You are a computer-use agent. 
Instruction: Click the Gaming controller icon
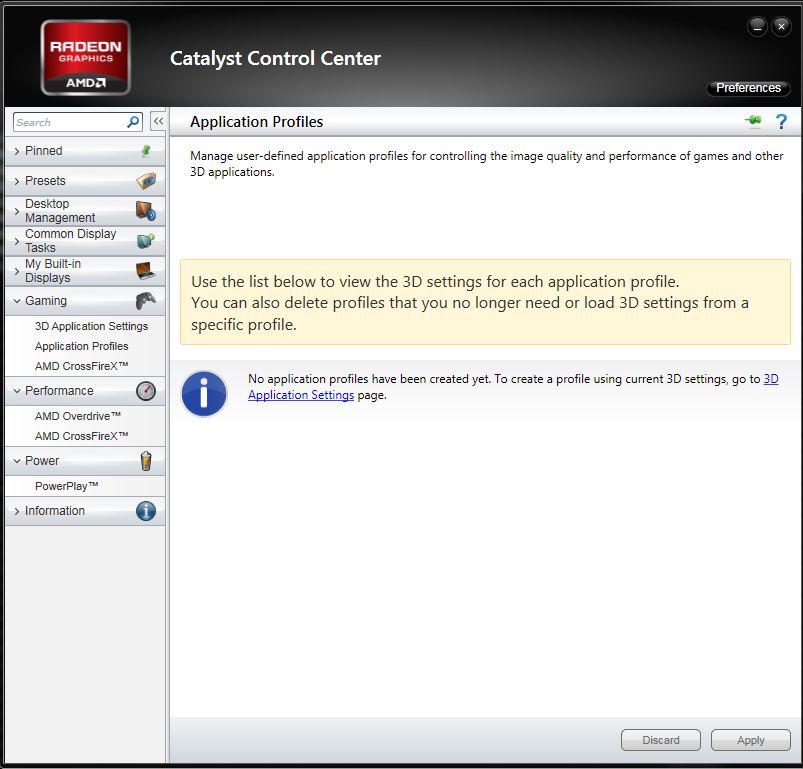tap(146, 301)
